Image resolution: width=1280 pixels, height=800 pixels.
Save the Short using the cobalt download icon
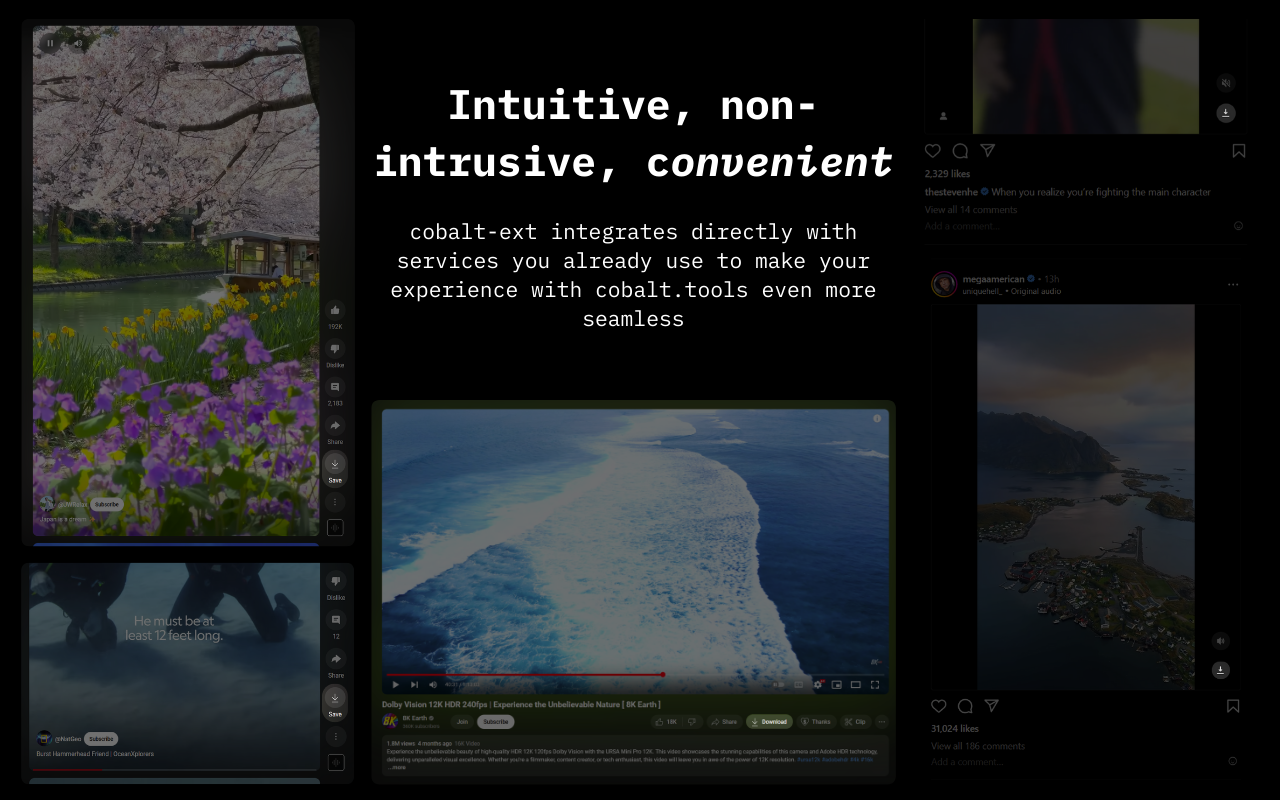point(335,463)
